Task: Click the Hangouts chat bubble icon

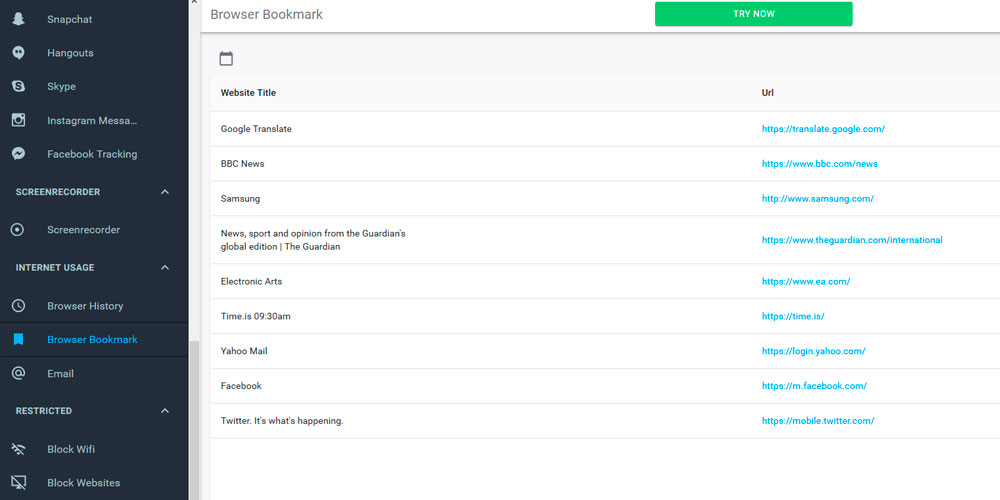Action: (x=18, y=53)
